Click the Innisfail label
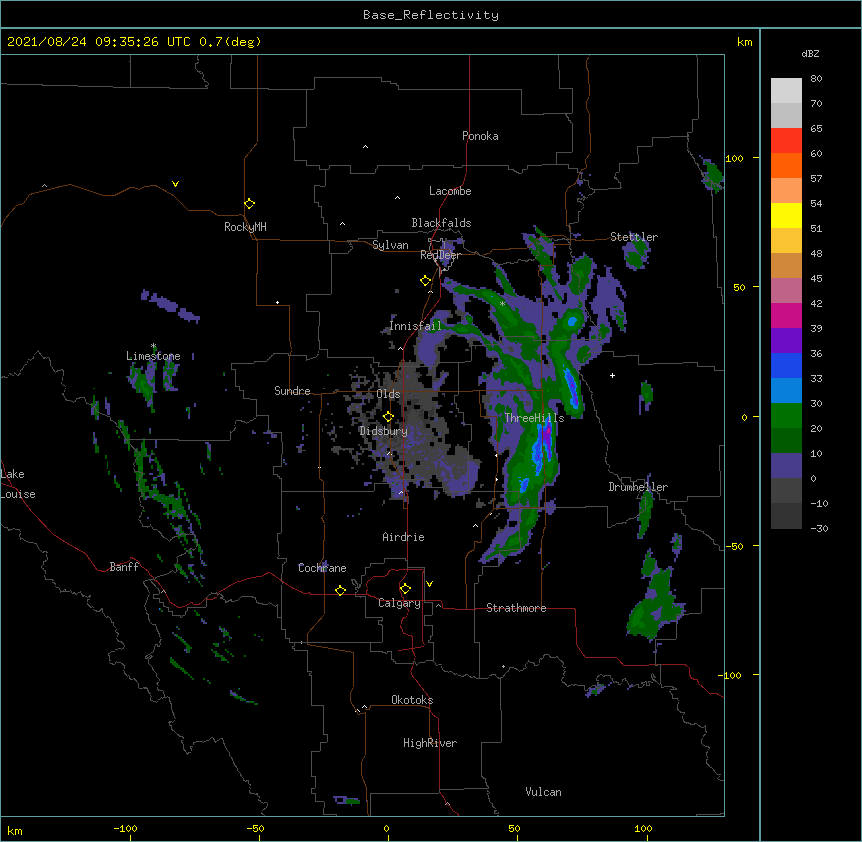Image resolution: width=862 pixels, height=842 pixels. (415, 326)
